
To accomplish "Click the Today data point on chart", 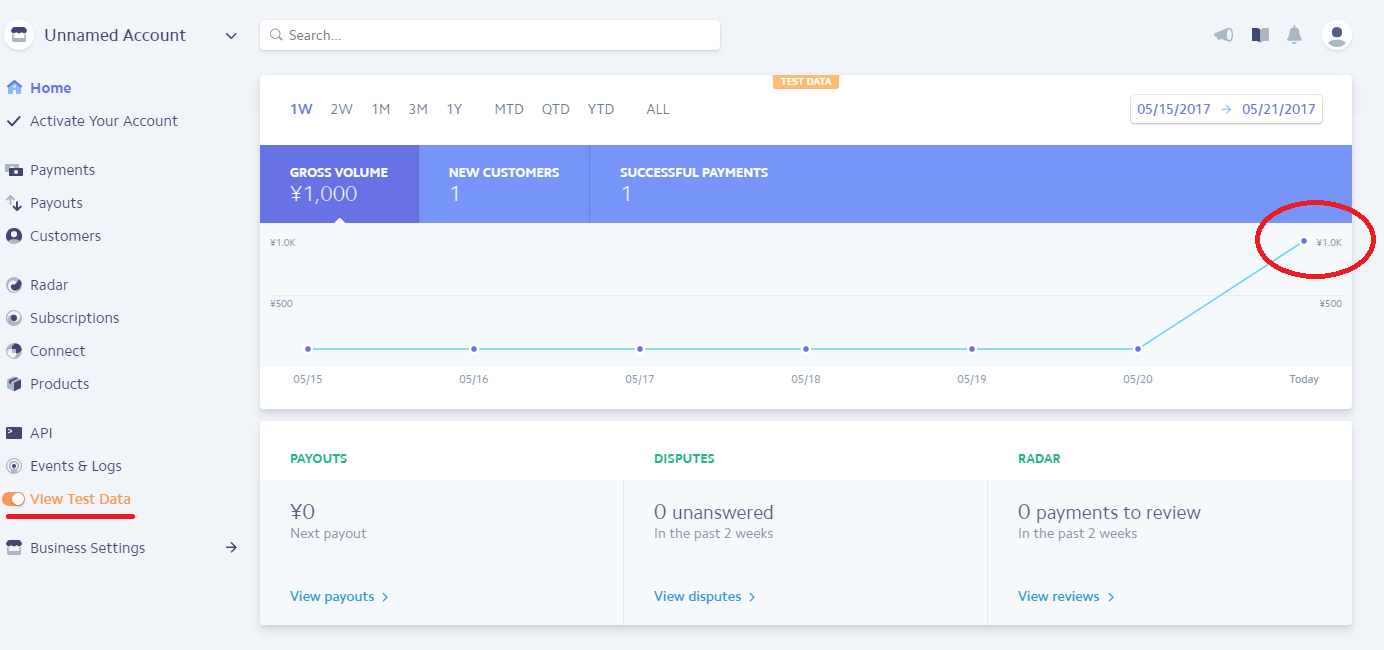I will pyautogui.click(x=1304, y=241).
